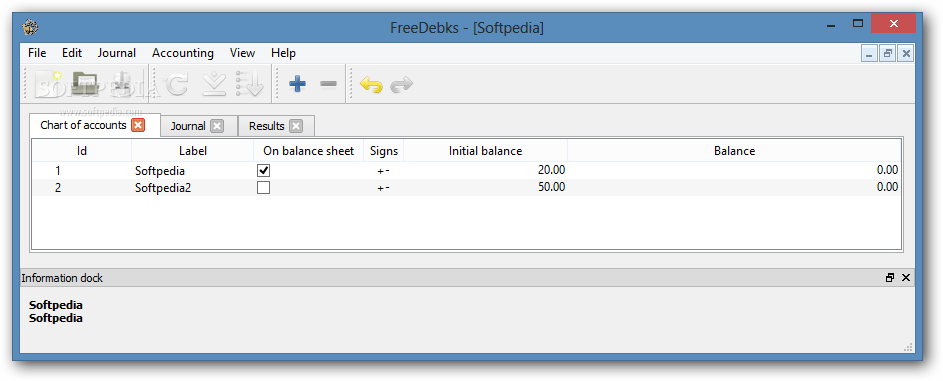Maximize the FreeDebks main window
The image size is (943, 381).
click(x=858, y=24)
